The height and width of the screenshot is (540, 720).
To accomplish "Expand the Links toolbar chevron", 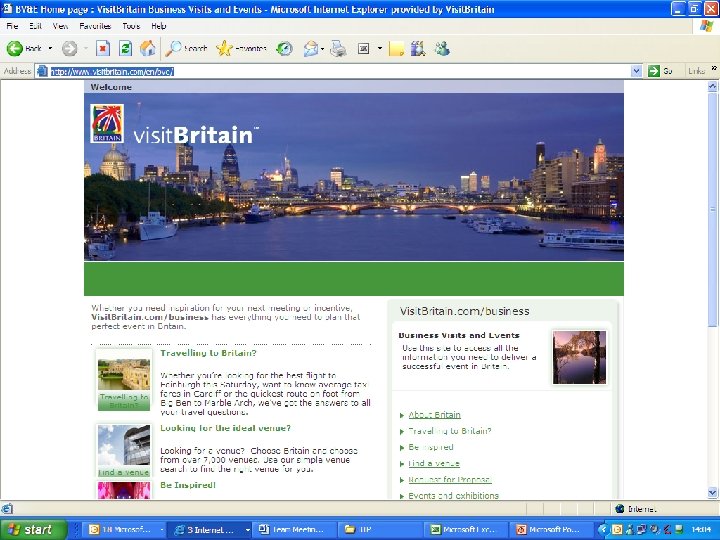I will click(x=714, y=68).
